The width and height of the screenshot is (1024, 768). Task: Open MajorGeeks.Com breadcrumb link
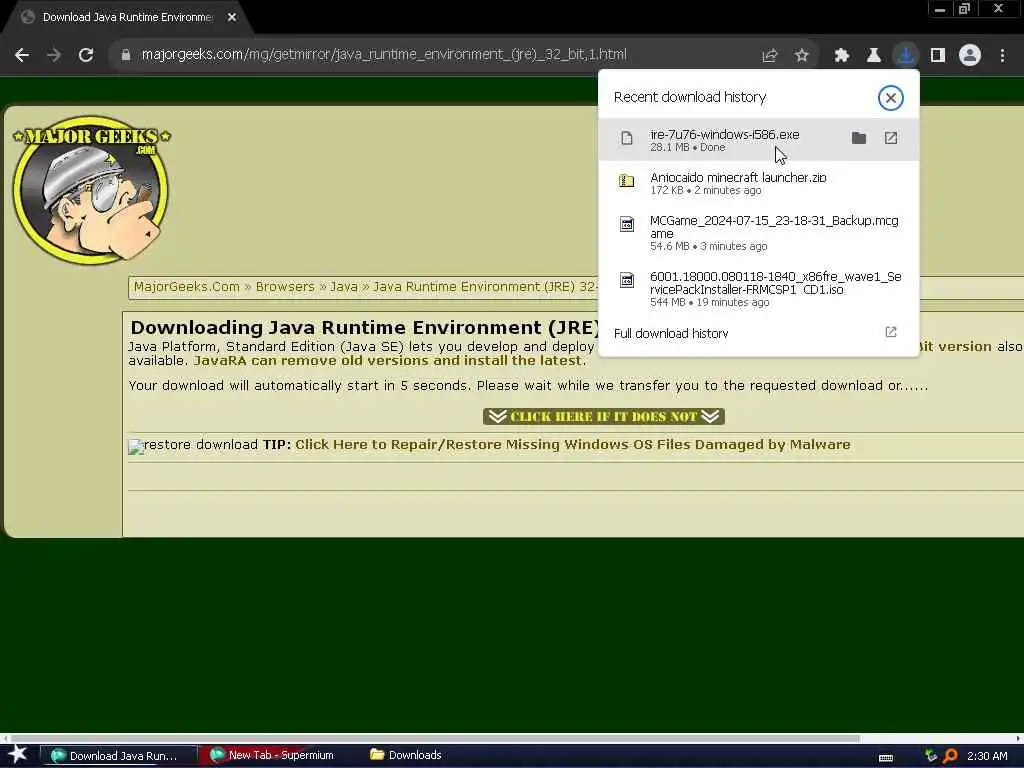click(x=187, y=287)
